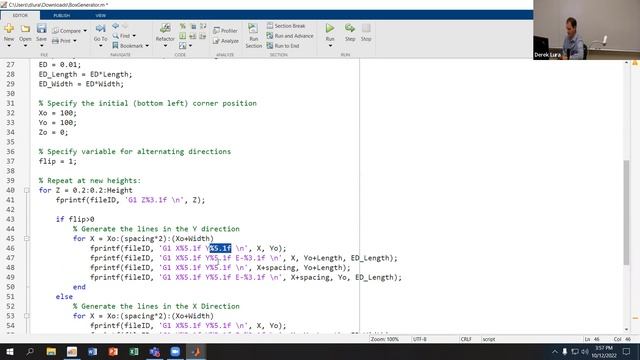Switch to the PUBLISH tab
640x360 pixels.
62,16
